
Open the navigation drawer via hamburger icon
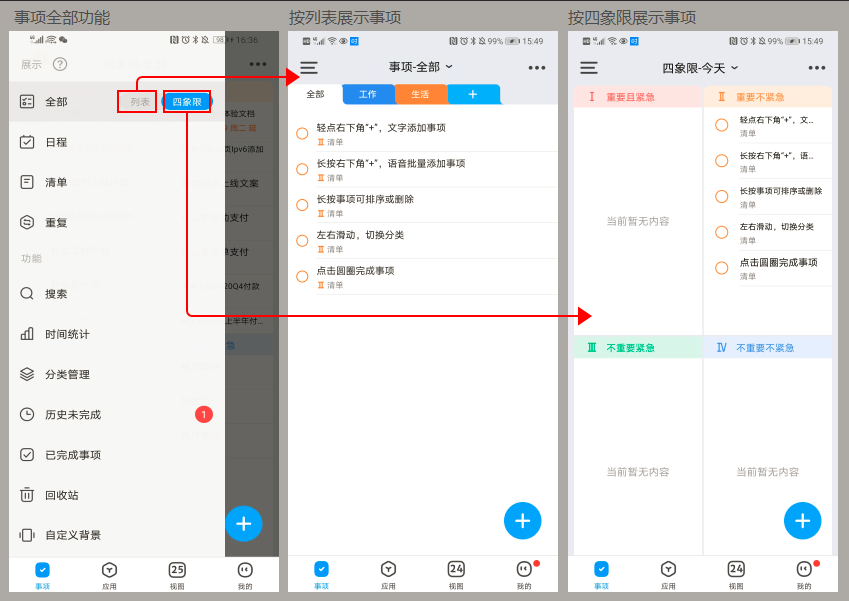point(308,68)
